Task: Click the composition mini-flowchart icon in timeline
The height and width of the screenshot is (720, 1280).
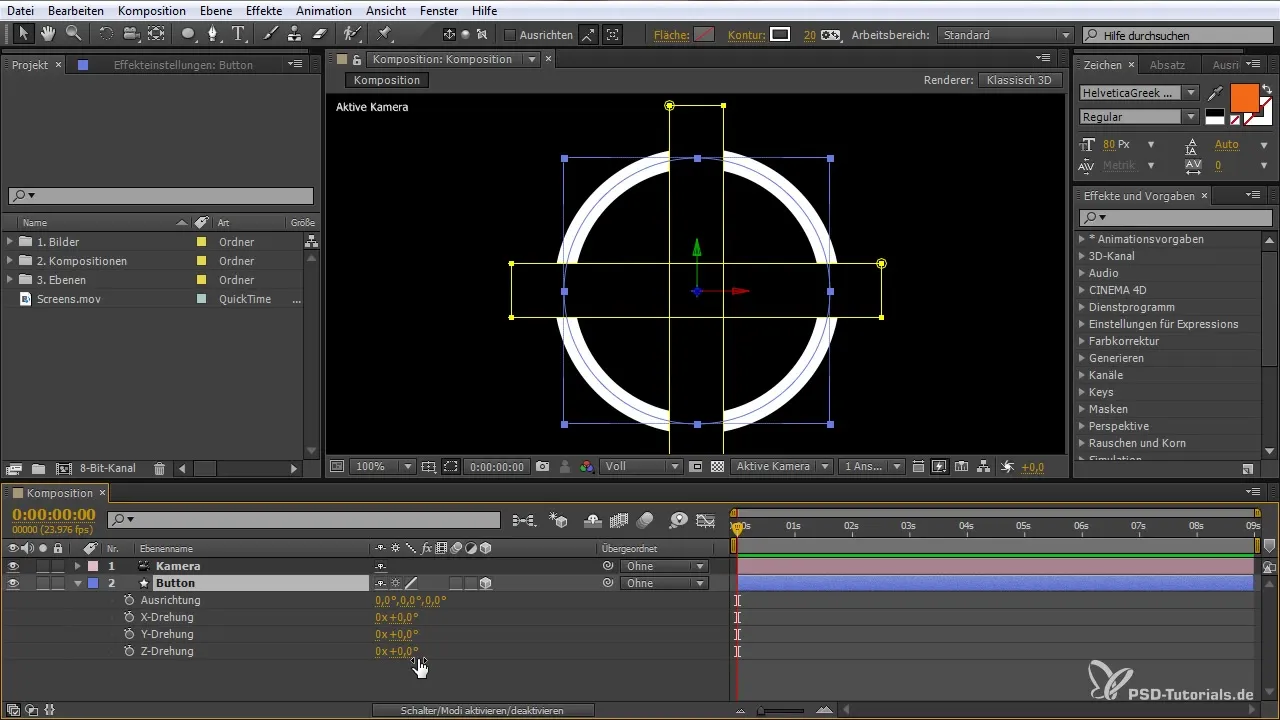Action: point(524,520)
